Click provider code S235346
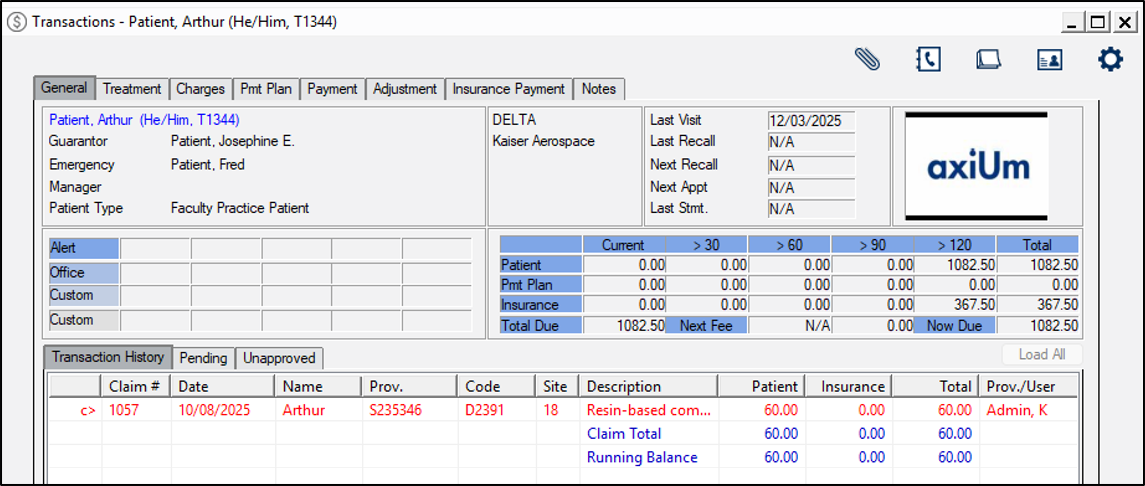 (398, 410)
